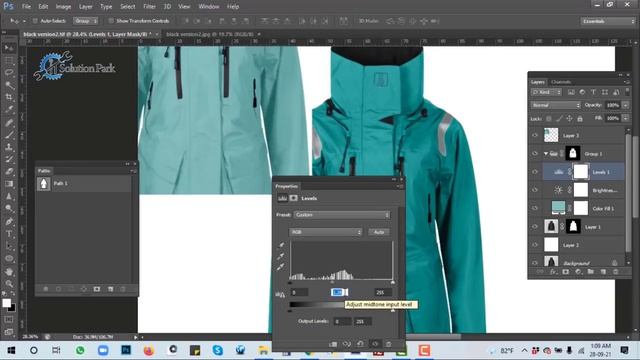Open the Layer menu

tap(85, 7)
